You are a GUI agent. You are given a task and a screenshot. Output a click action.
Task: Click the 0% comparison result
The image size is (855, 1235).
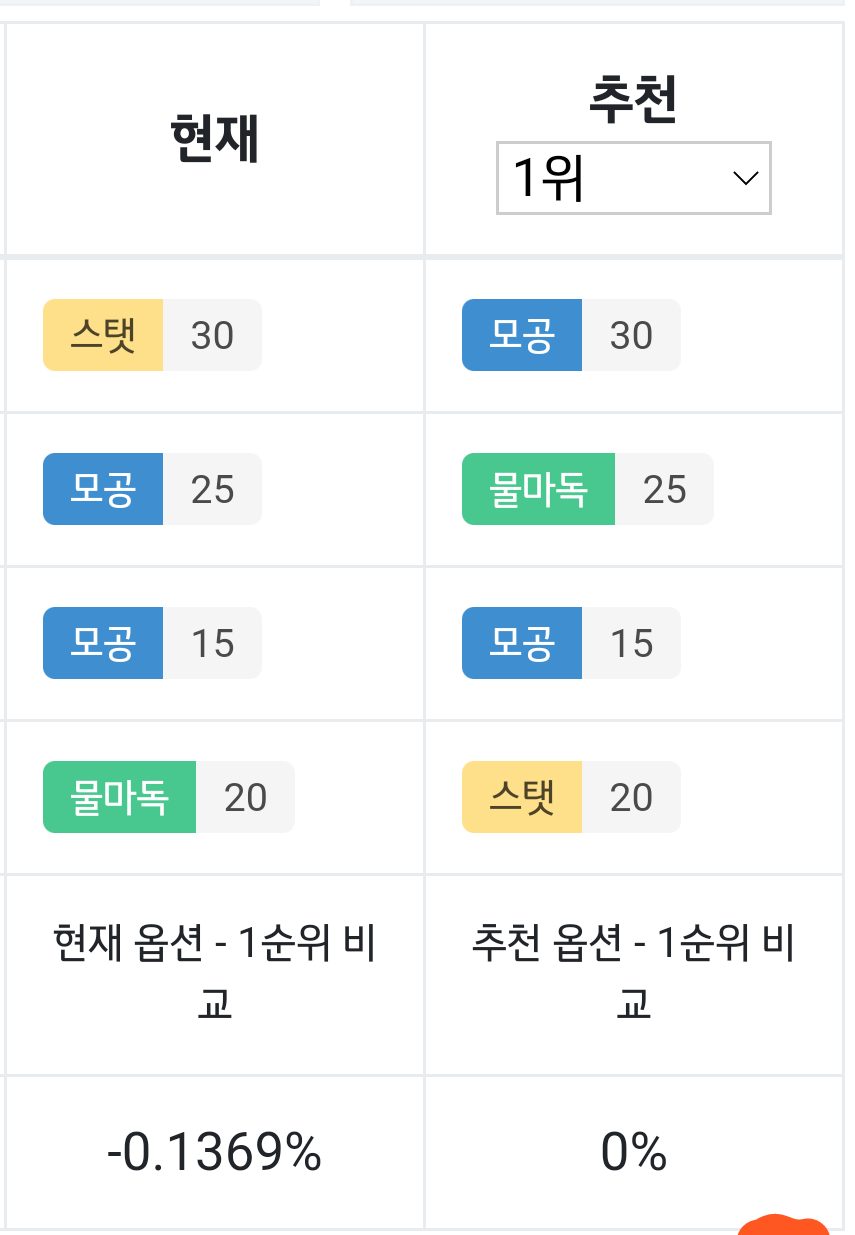click(x=634, y=1153)
